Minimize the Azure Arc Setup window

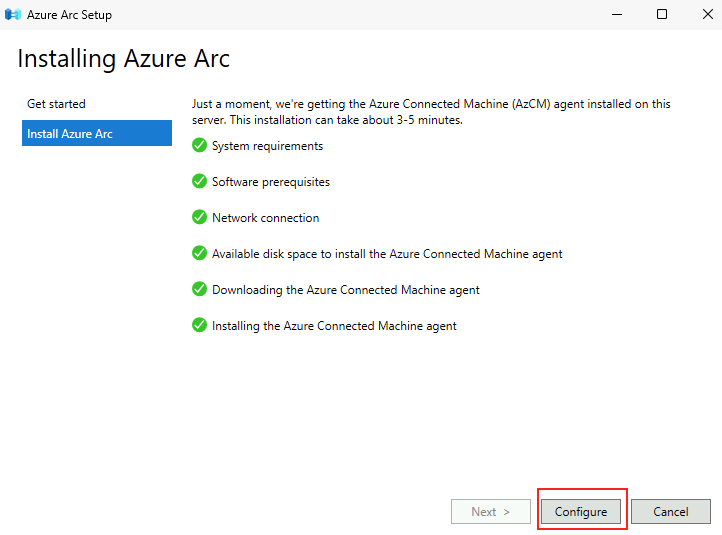coord(617,15)
